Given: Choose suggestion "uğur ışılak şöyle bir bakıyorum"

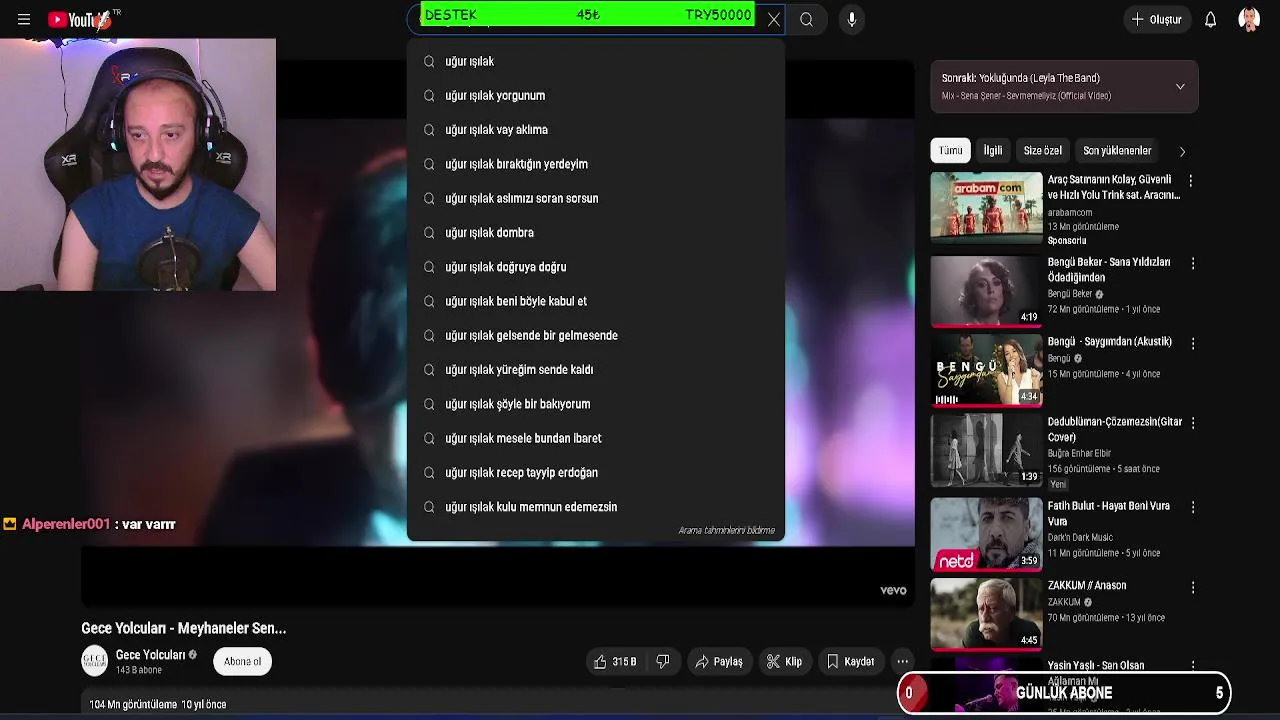Looking at the screenshot, I should tap(596, 404).
